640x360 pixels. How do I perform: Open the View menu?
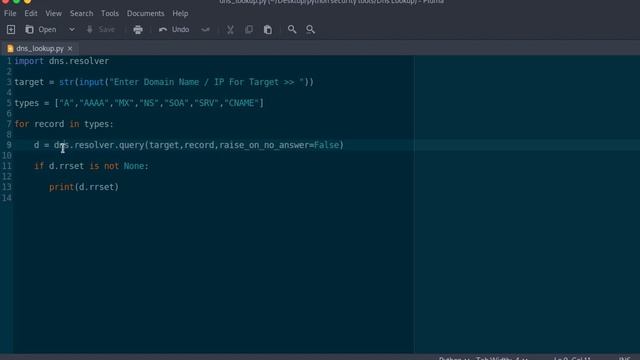tap(53, 13)
